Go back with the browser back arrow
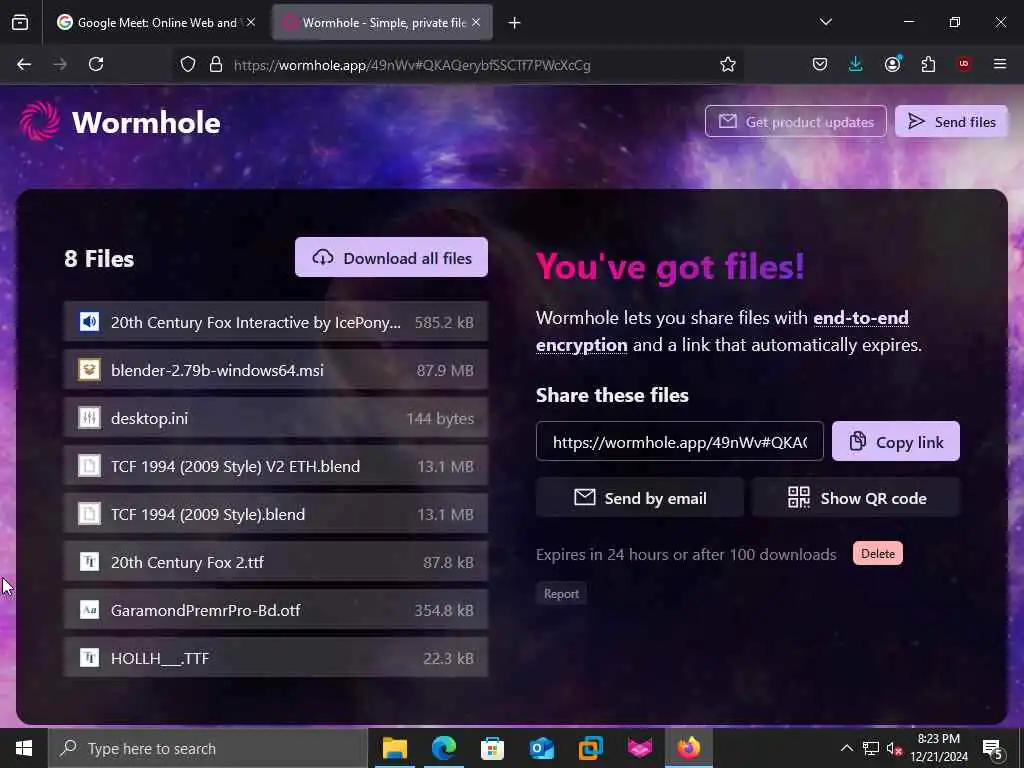1024x768 pixels. coord(24,64)
